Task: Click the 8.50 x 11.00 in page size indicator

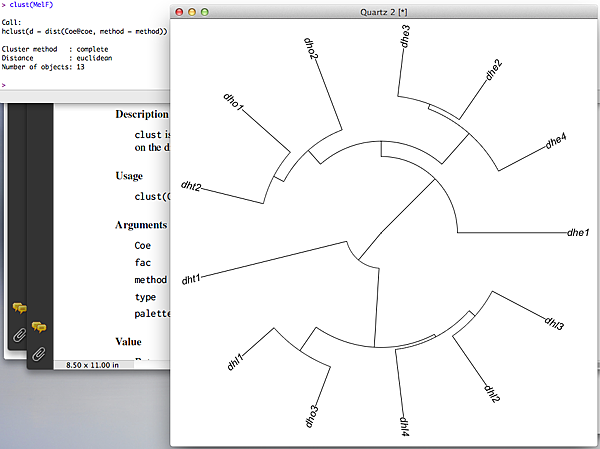Action: (92, 365)
